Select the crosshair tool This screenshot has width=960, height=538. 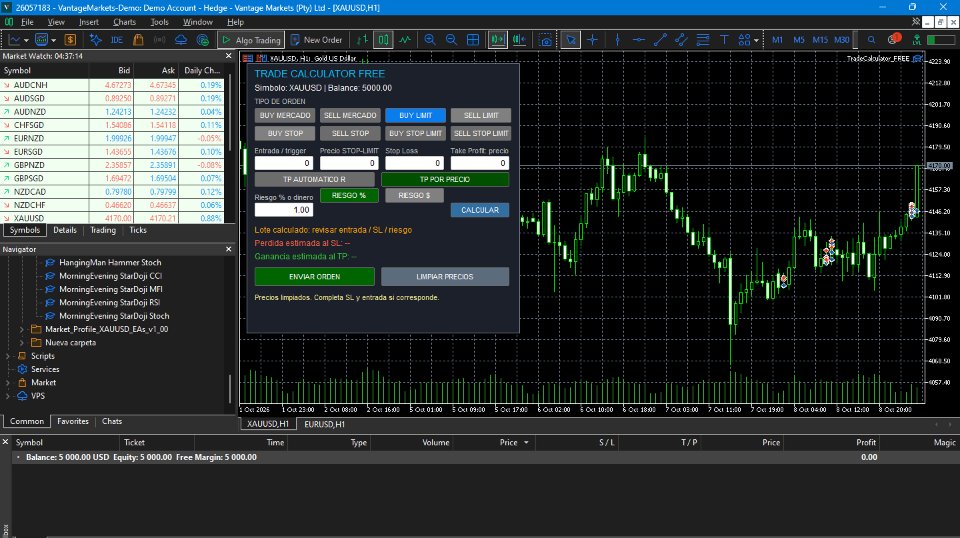[592, 40]
